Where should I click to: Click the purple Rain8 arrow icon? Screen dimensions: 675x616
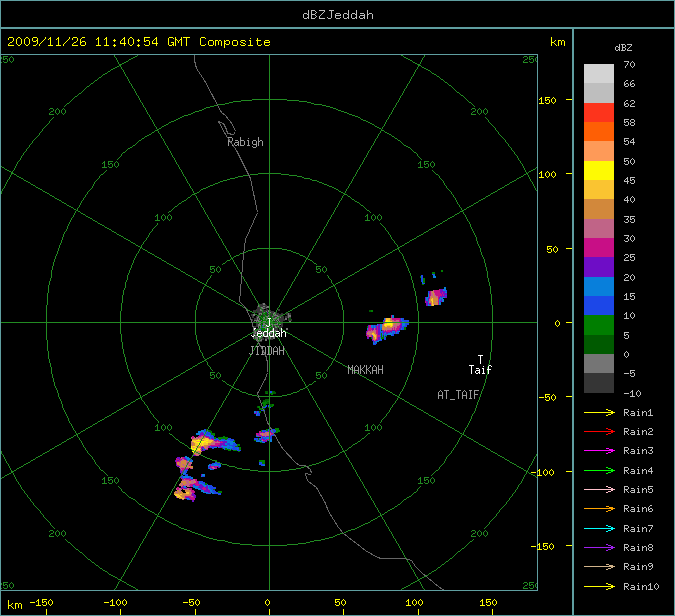click(599, 548)
